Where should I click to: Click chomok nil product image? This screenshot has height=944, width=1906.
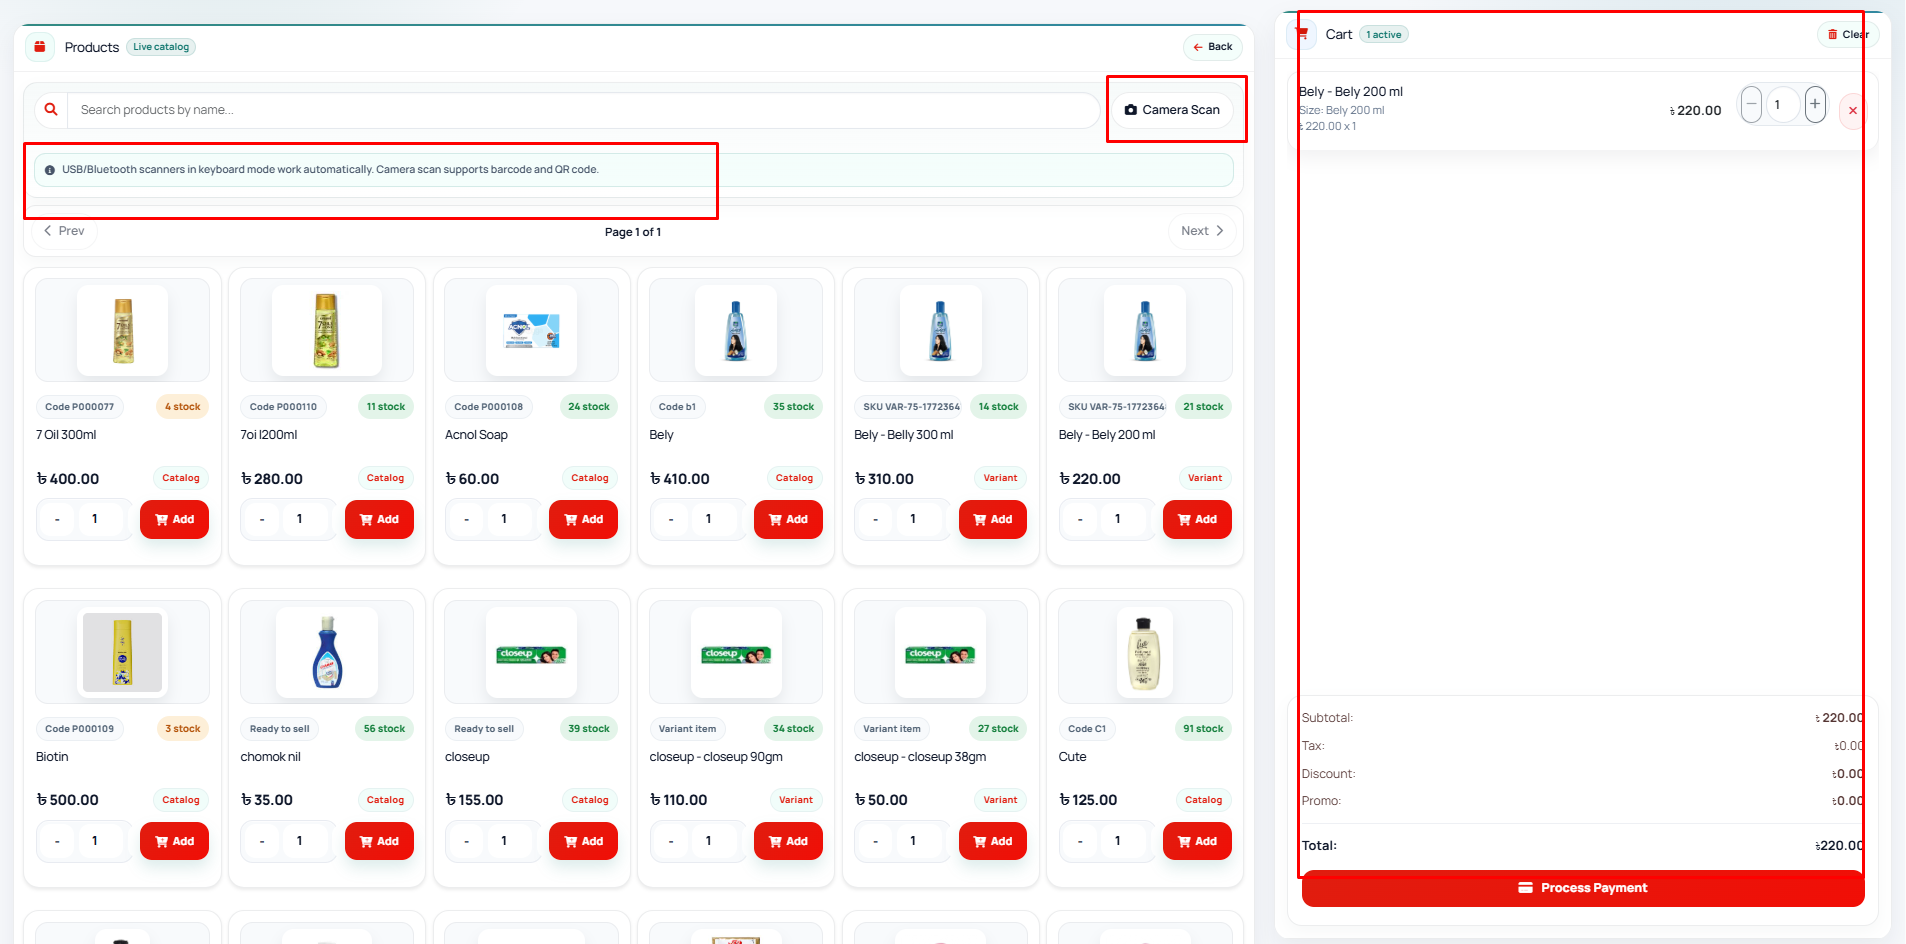coord(327,653)
